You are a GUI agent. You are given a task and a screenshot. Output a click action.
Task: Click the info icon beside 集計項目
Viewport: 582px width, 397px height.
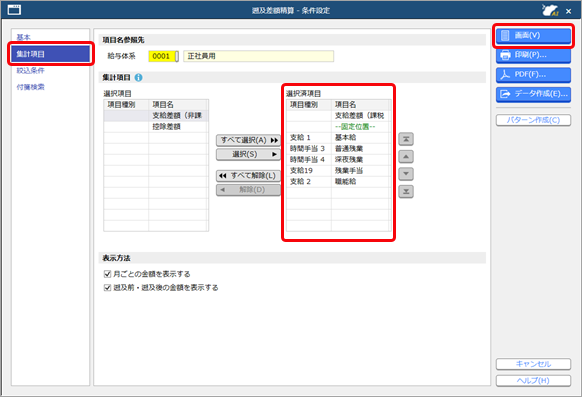pyautogui.click(x=138, y=78)
